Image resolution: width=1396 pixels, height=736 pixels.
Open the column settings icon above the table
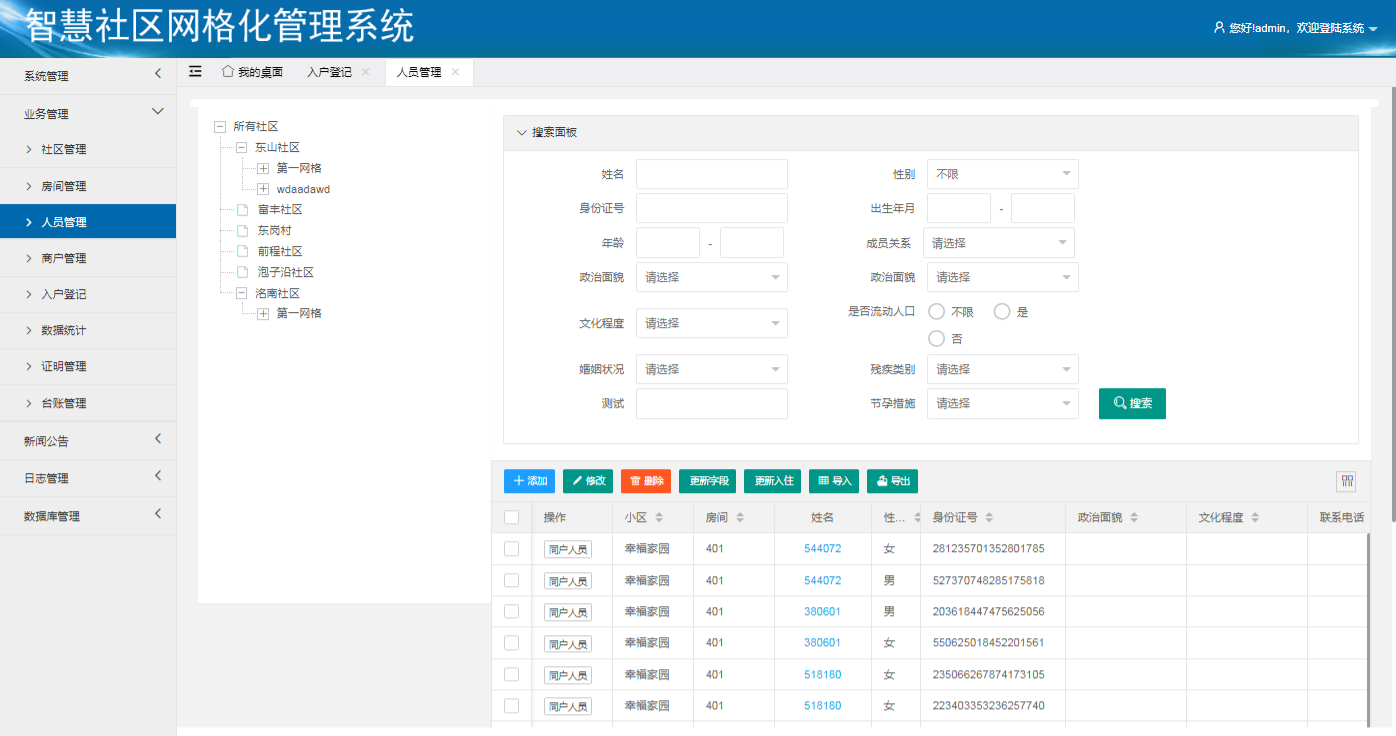pyautogui.click(x=1345, y=481)
